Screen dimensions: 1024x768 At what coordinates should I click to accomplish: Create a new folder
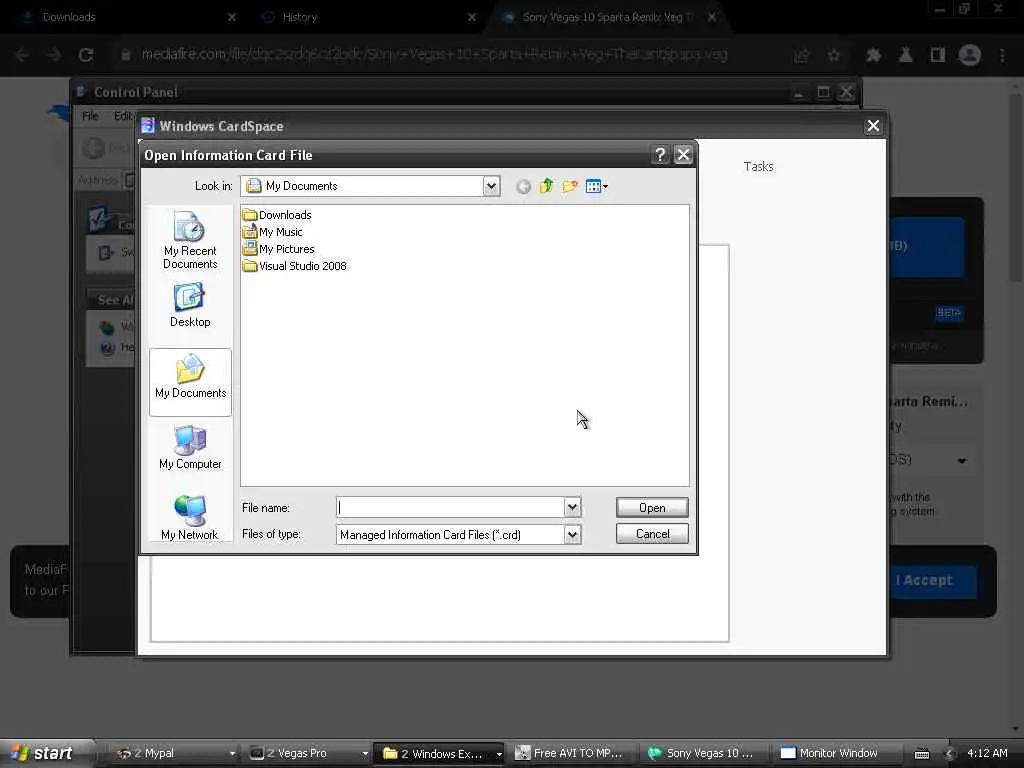coord(570,186)
